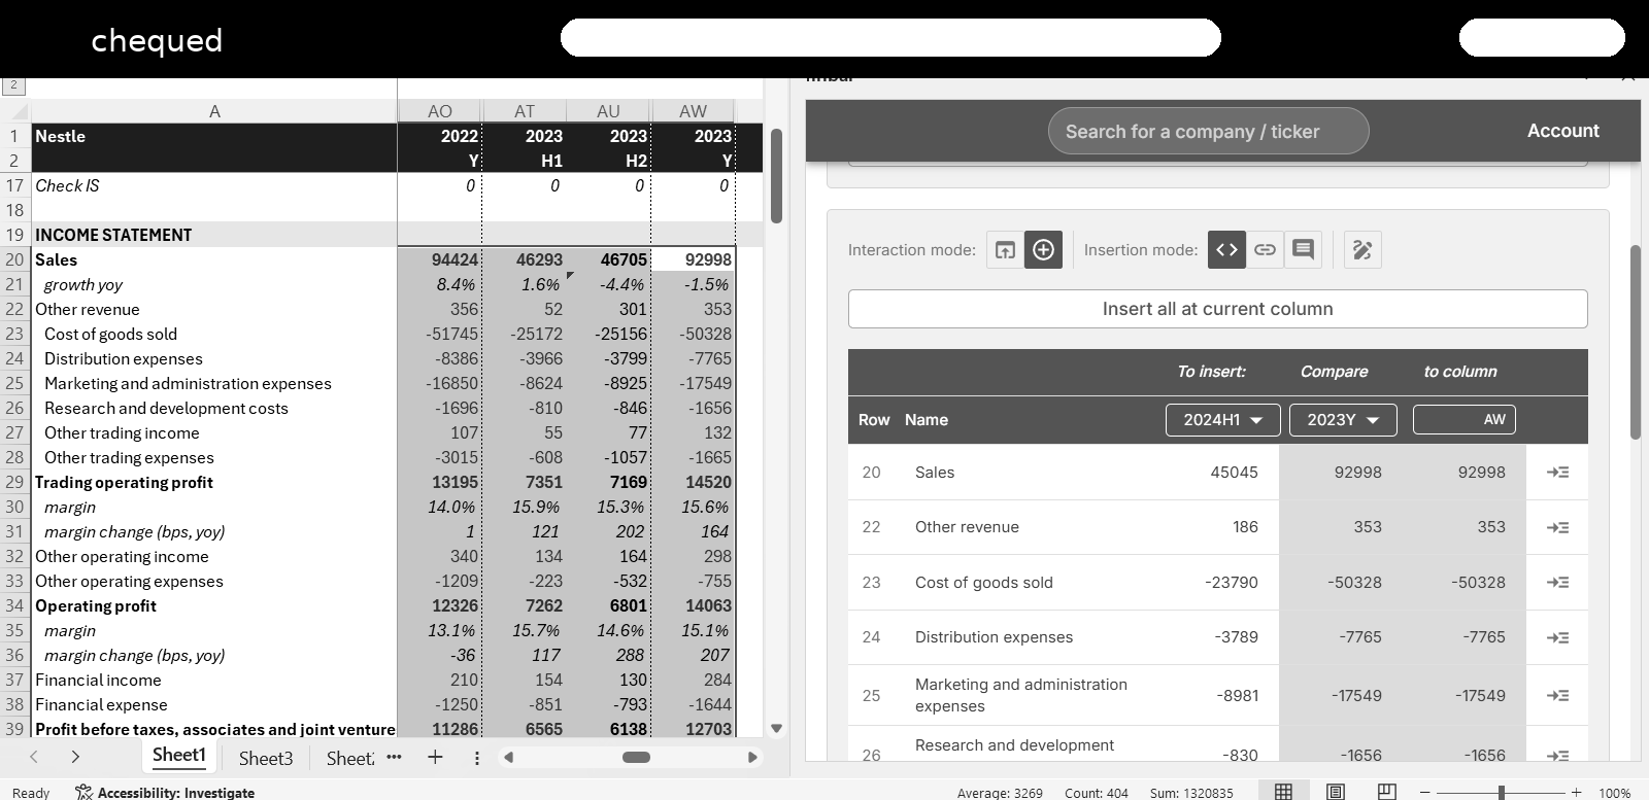Viewport: 1650px width, 800px height.
Task: Insert Research and development row value
Action: pos(1558,755)
